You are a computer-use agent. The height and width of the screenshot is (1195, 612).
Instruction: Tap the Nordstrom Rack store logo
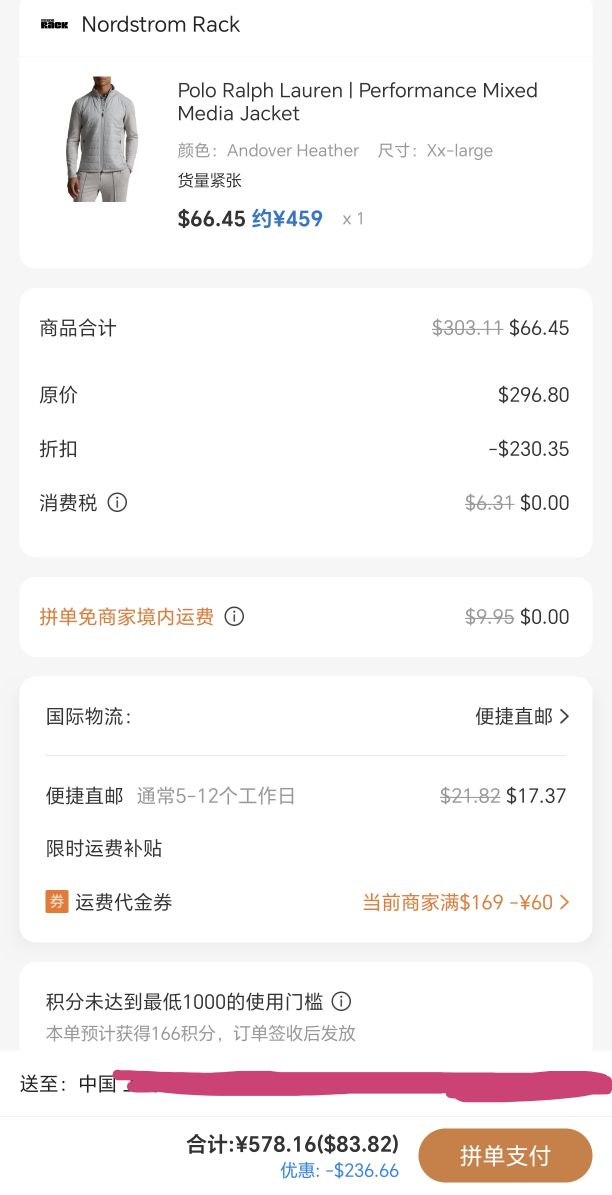[54, 24]
